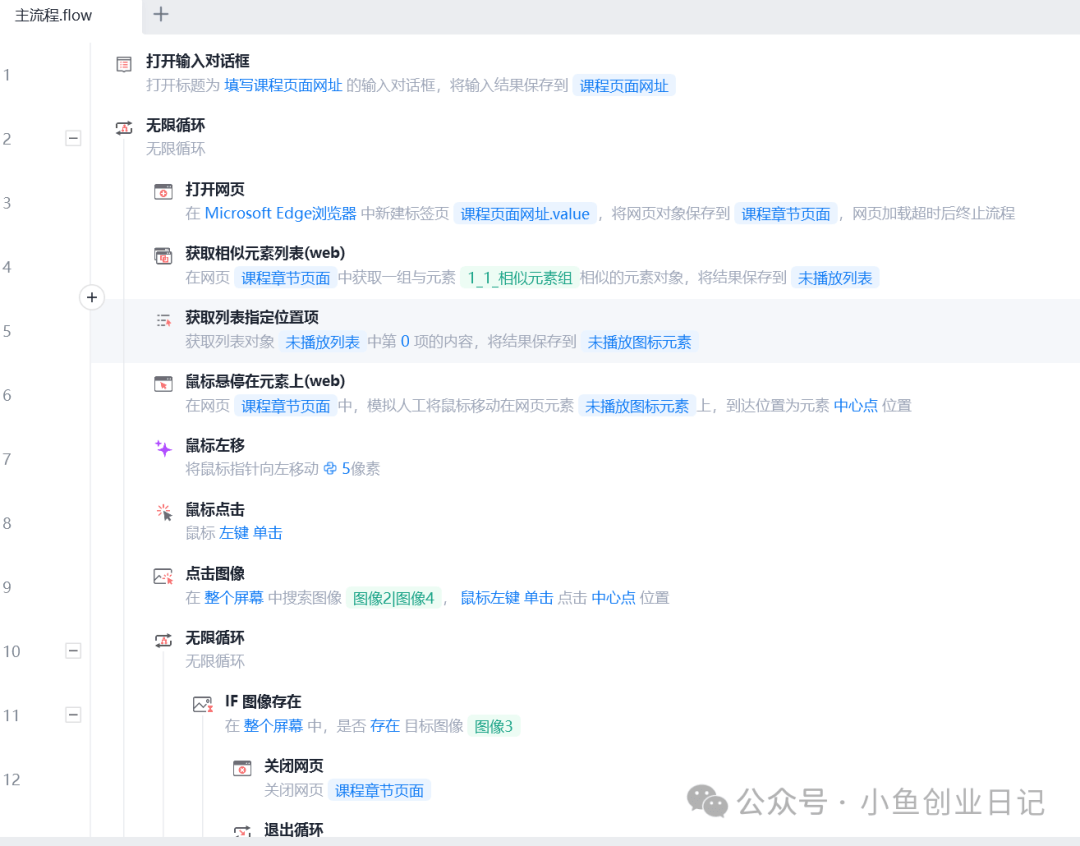Select the 鼠标悬停在元素上(web) step icon
This screenshot has width=1080, height=846.
click(x=163, y=384)
